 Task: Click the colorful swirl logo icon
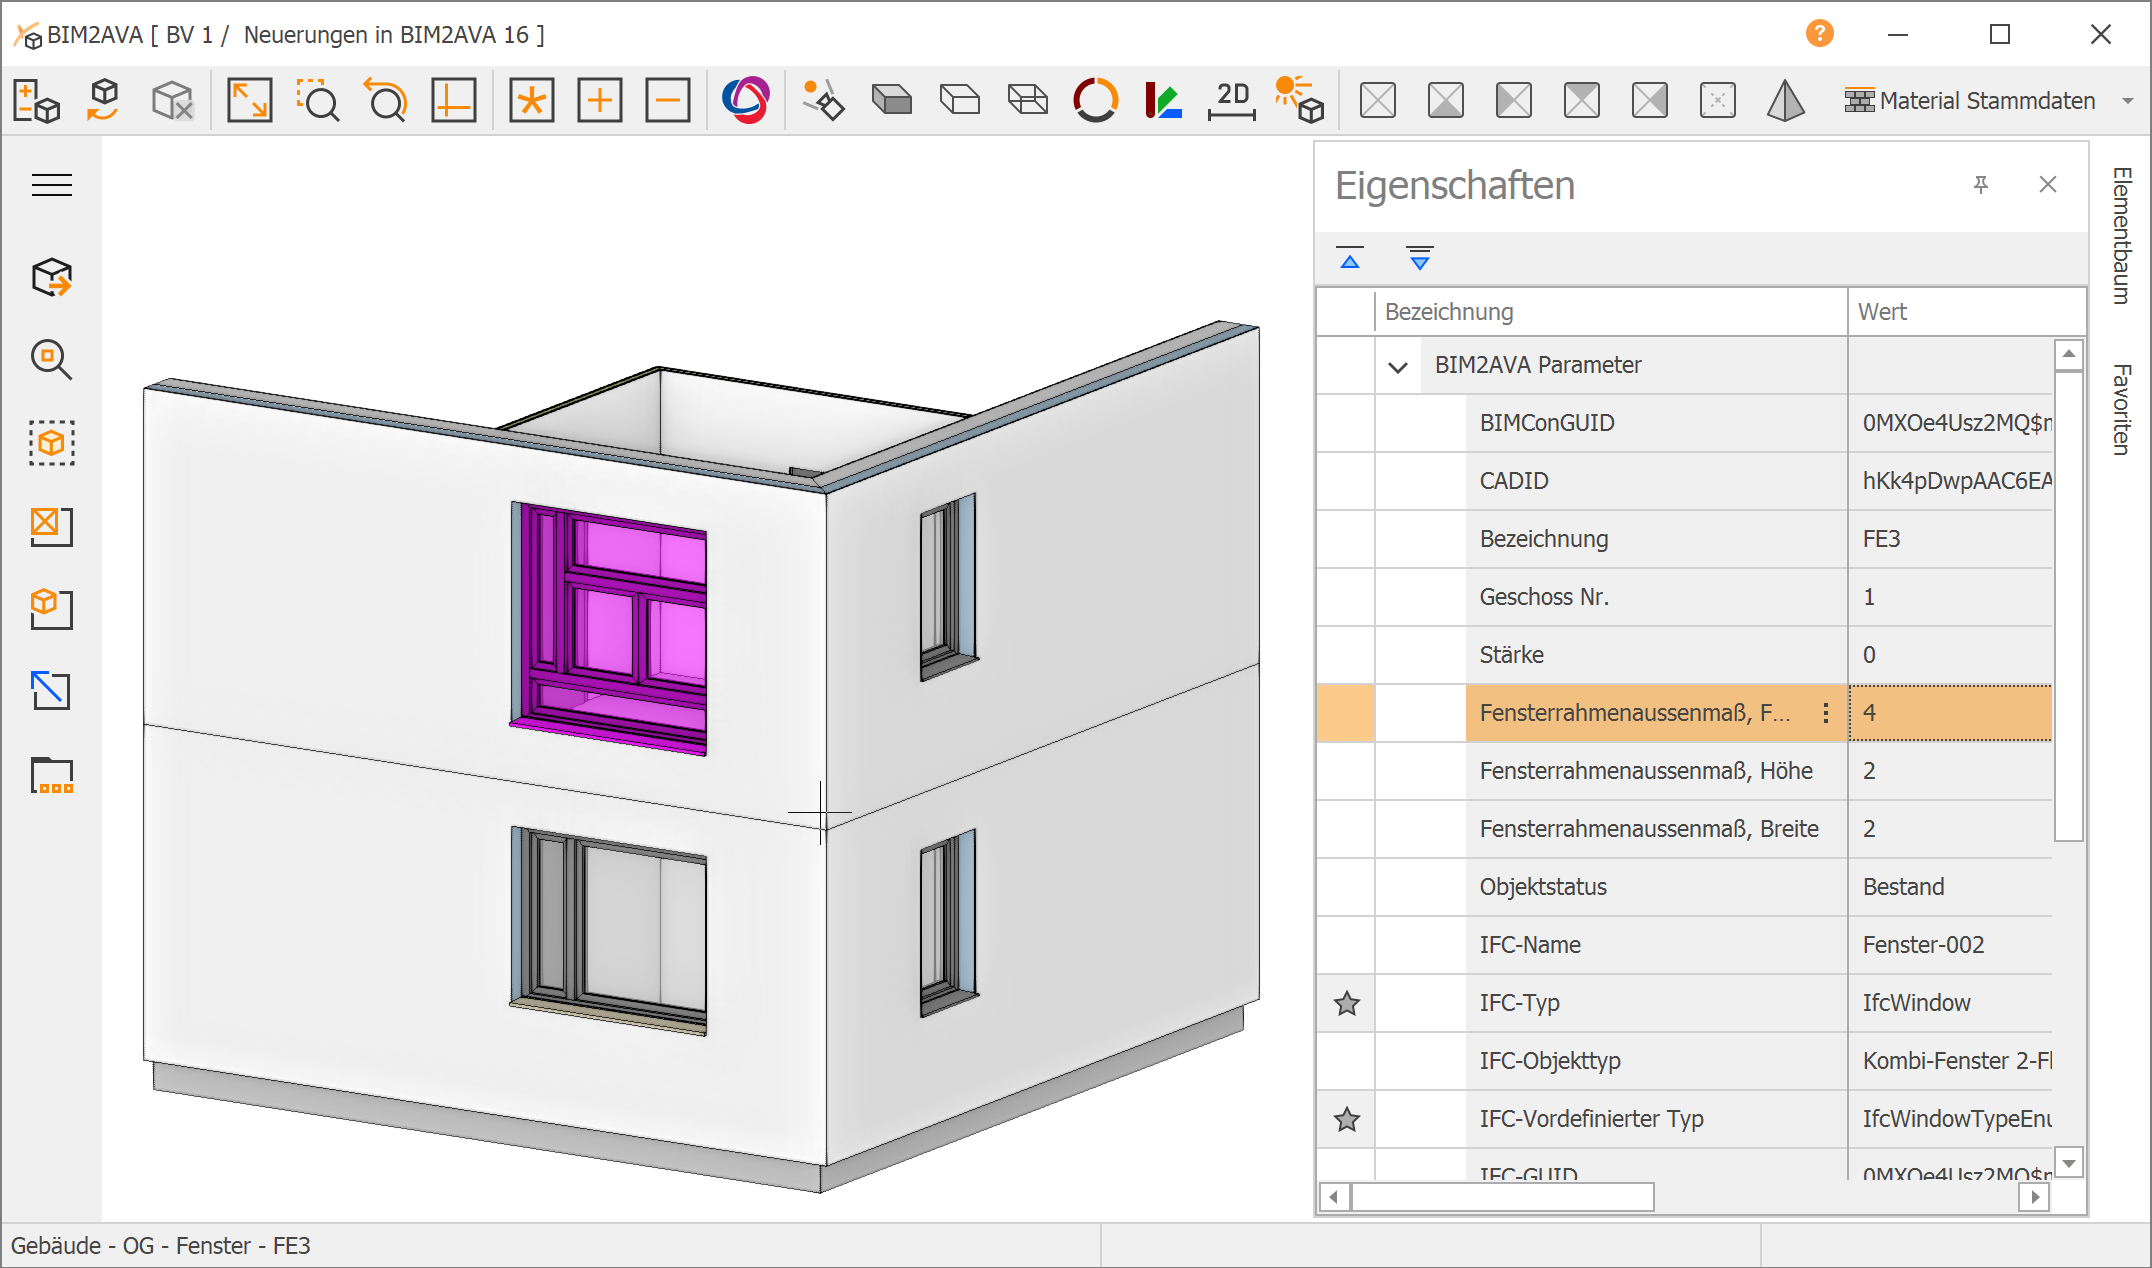point(746,100)
